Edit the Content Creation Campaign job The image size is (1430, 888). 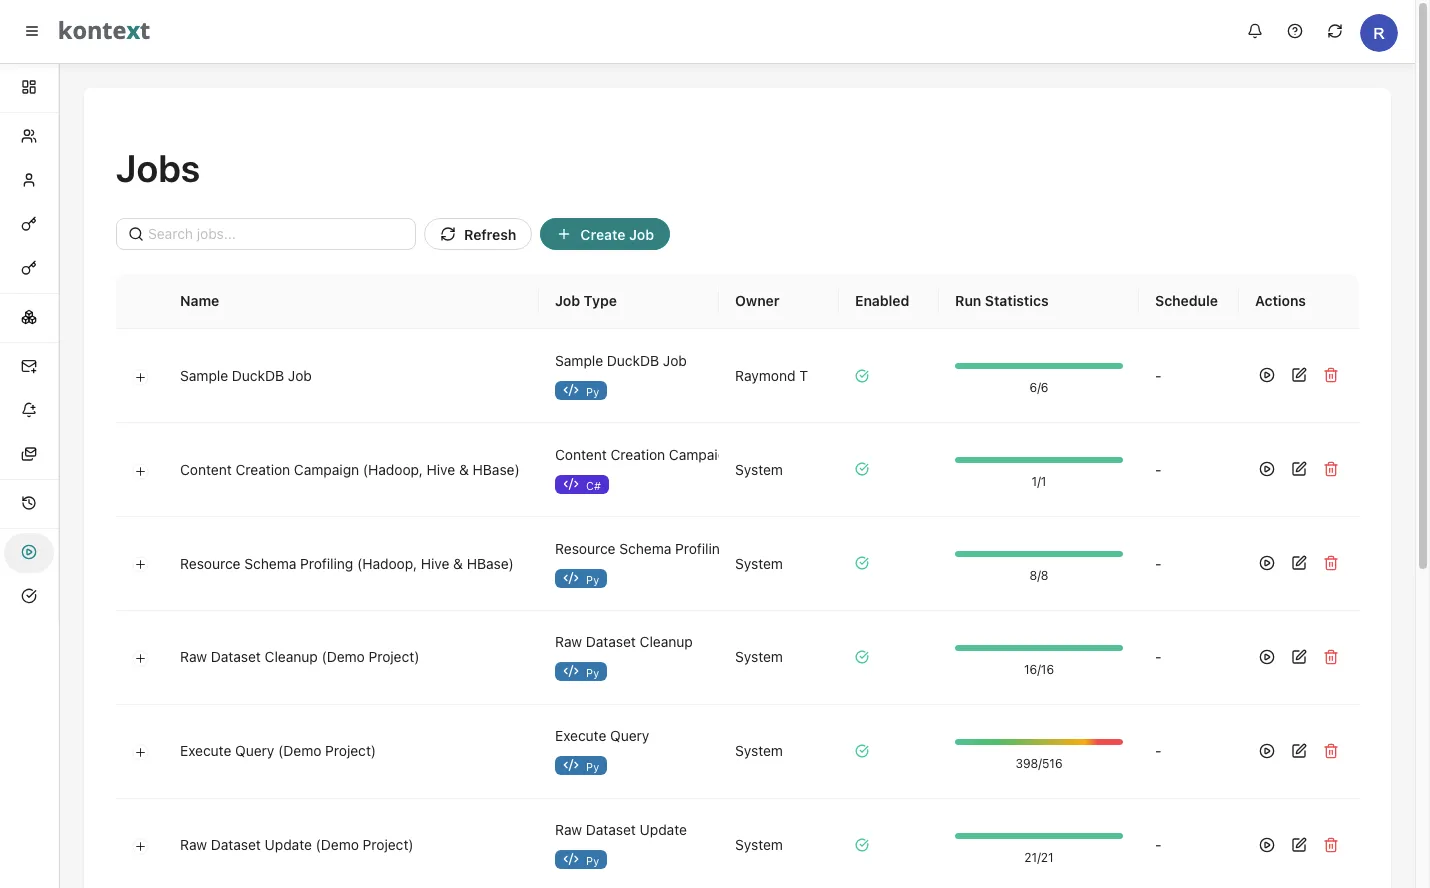pos(1298,469)
